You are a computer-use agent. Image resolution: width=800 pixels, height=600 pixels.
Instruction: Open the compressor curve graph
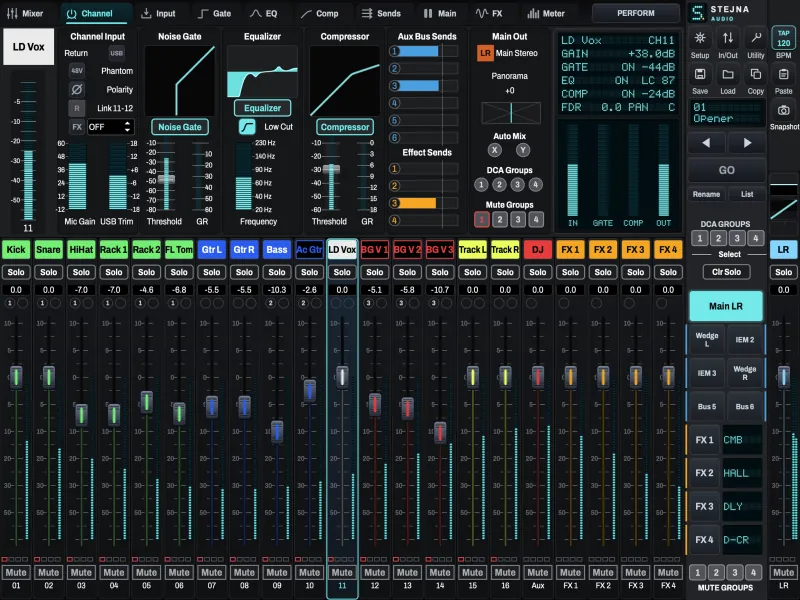coord(344,81)
